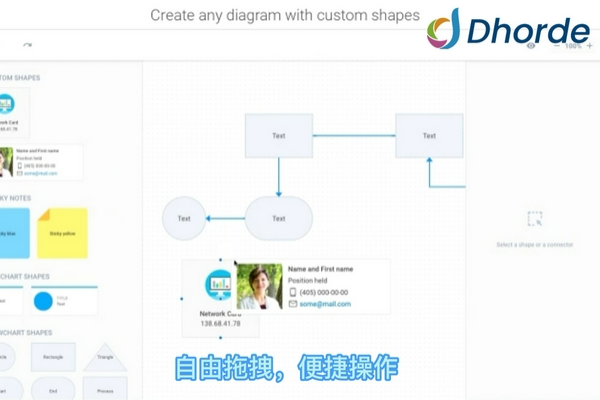The height and width of the screenshot is (400, 600).
Task: Zoom out with the minus button
Action: point(559,45)
